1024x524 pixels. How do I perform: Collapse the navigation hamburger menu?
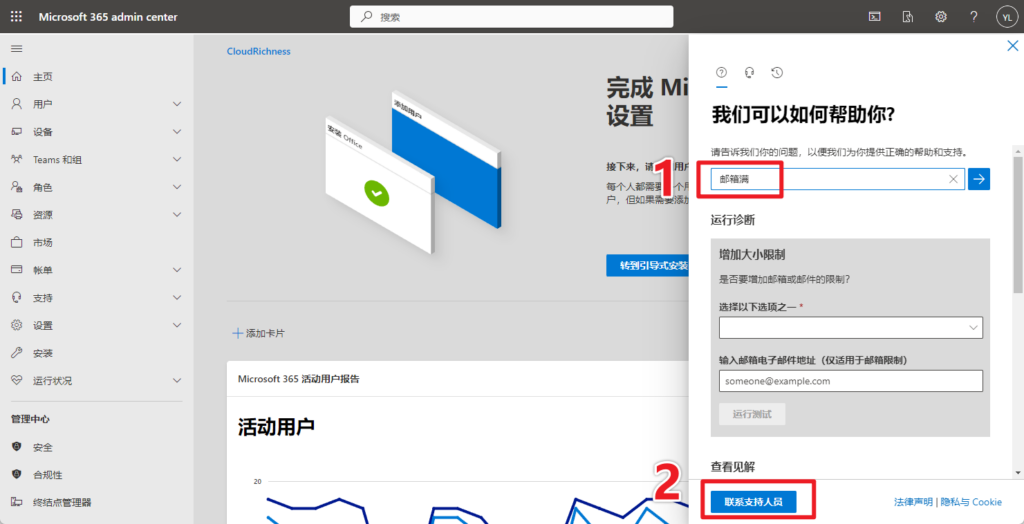coord(16,48)
